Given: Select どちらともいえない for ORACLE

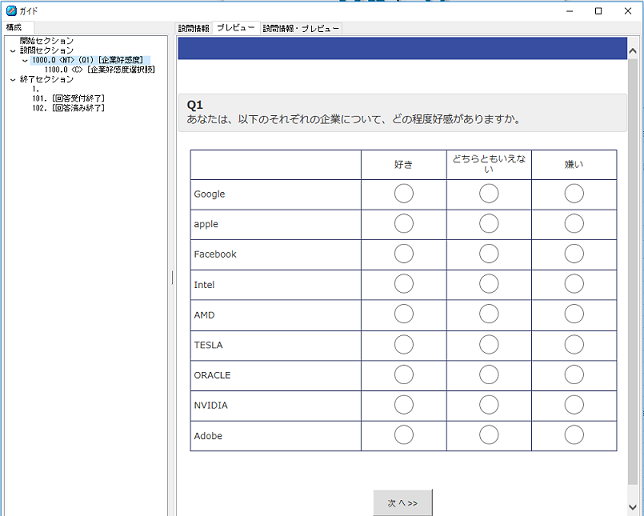Looking at the screenshot, I should (489, 375).
